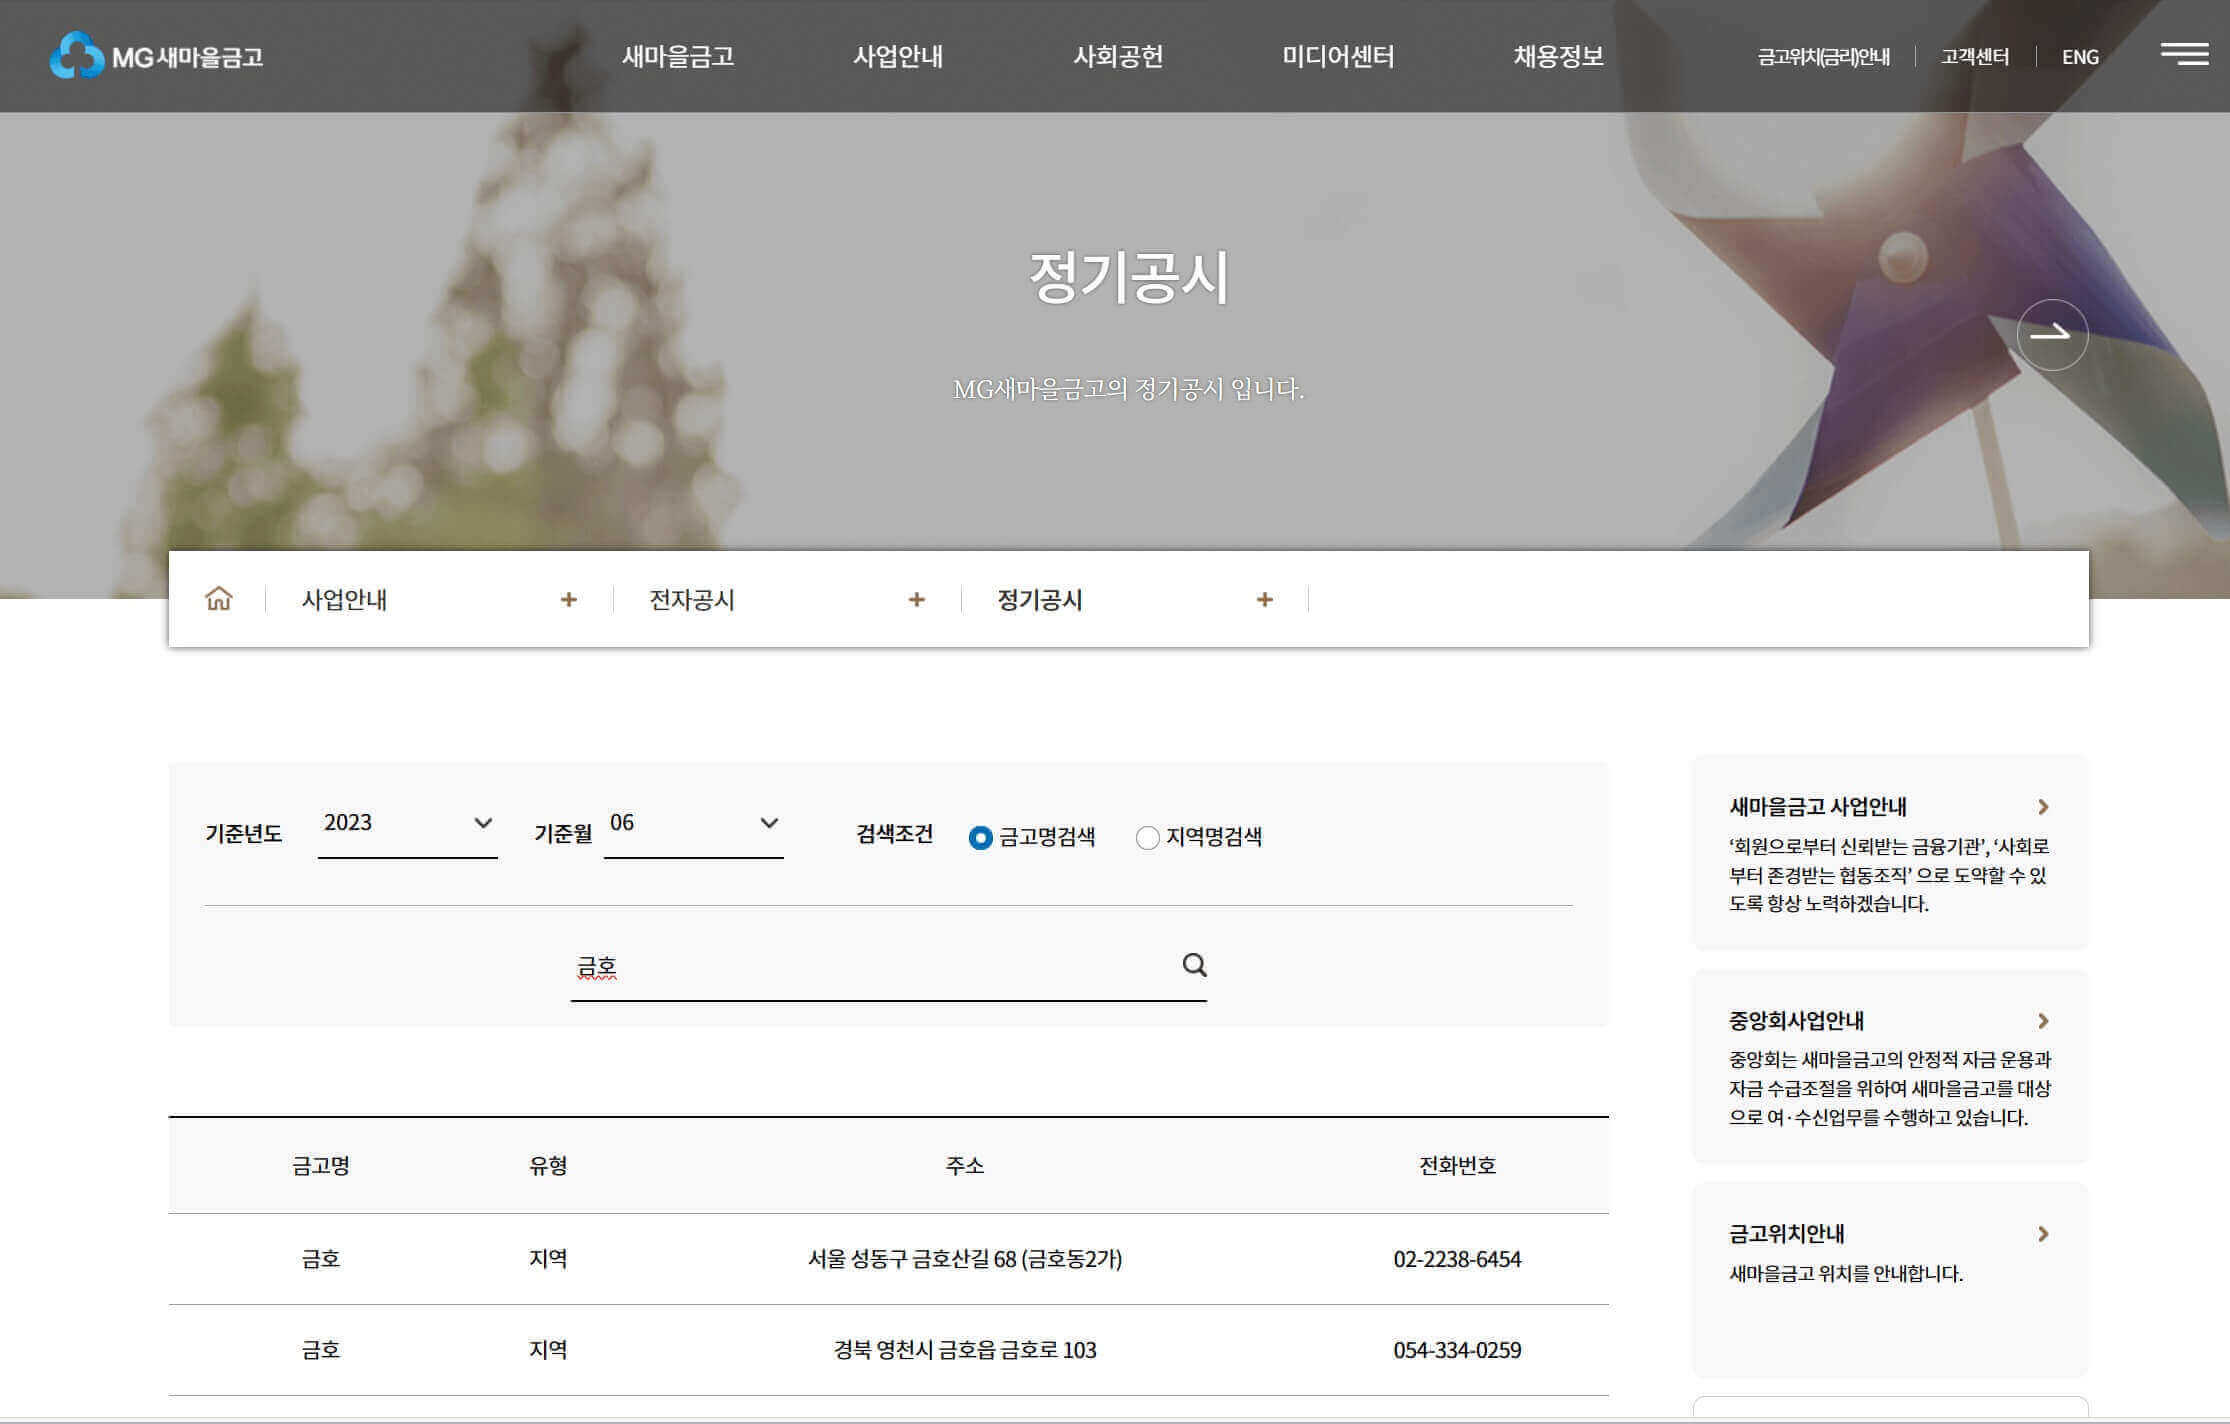The height and width of the screenshot is (1424, 2230).
Task: Go to 고객센터
Action: (1975, 57)
